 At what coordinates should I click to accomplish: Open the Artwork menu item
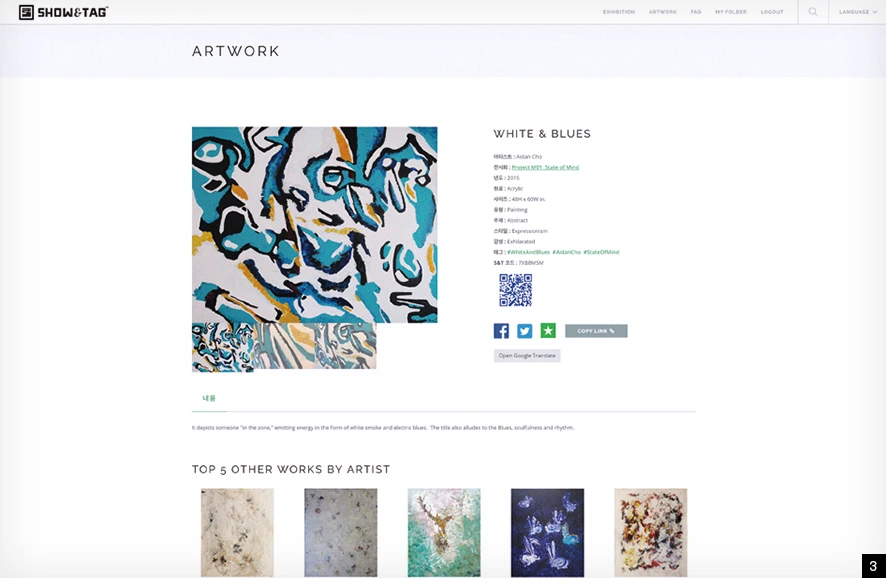pos(662,12)
